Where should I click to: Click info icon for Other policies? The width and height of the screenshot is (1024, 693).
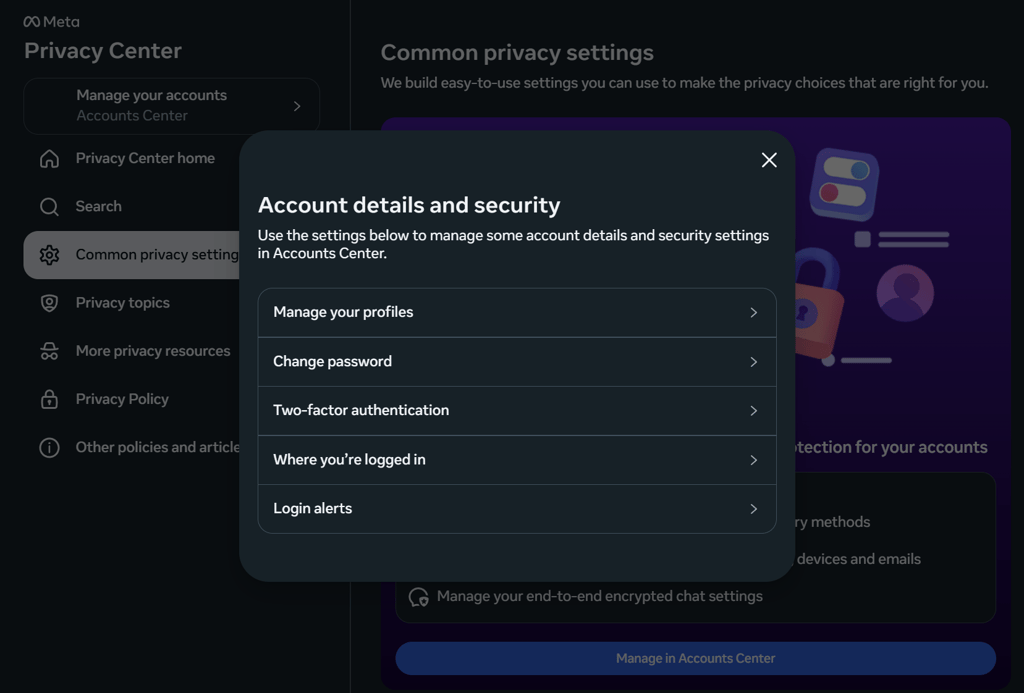49,447
